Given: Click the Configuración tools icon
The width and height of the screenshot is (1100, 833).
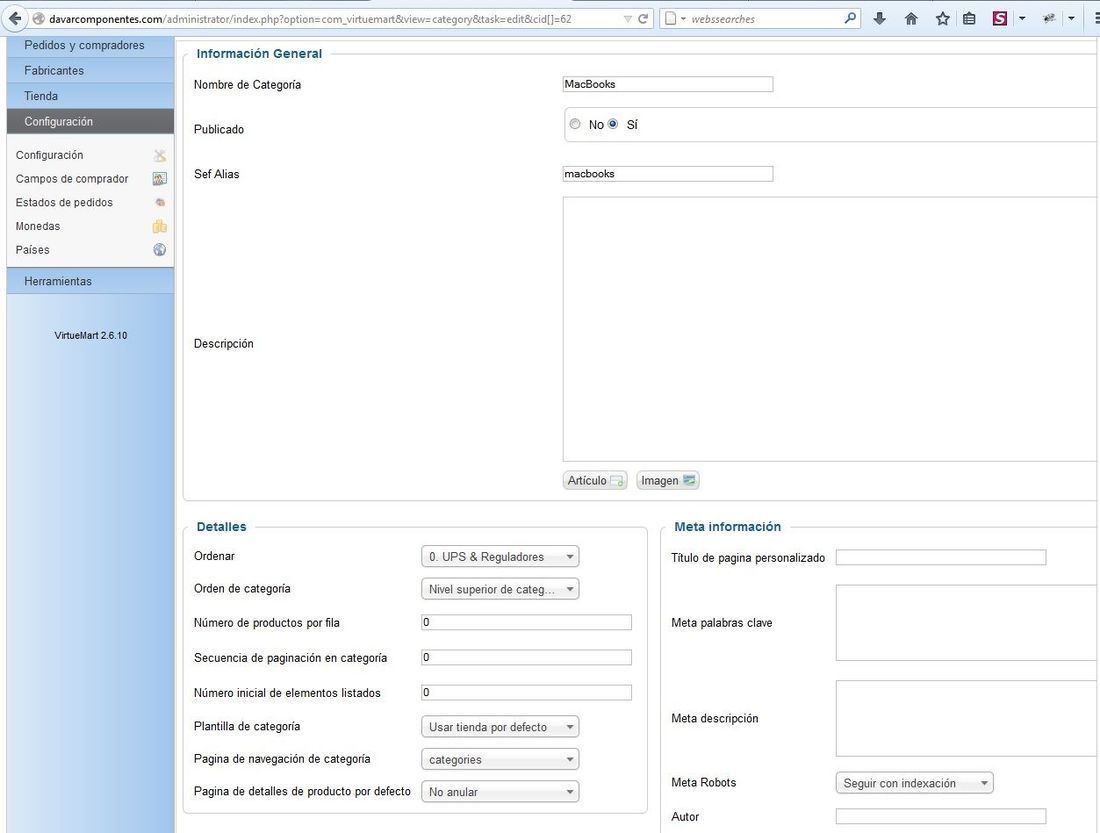Looking at the screenshot, I should tap(160, 156).
